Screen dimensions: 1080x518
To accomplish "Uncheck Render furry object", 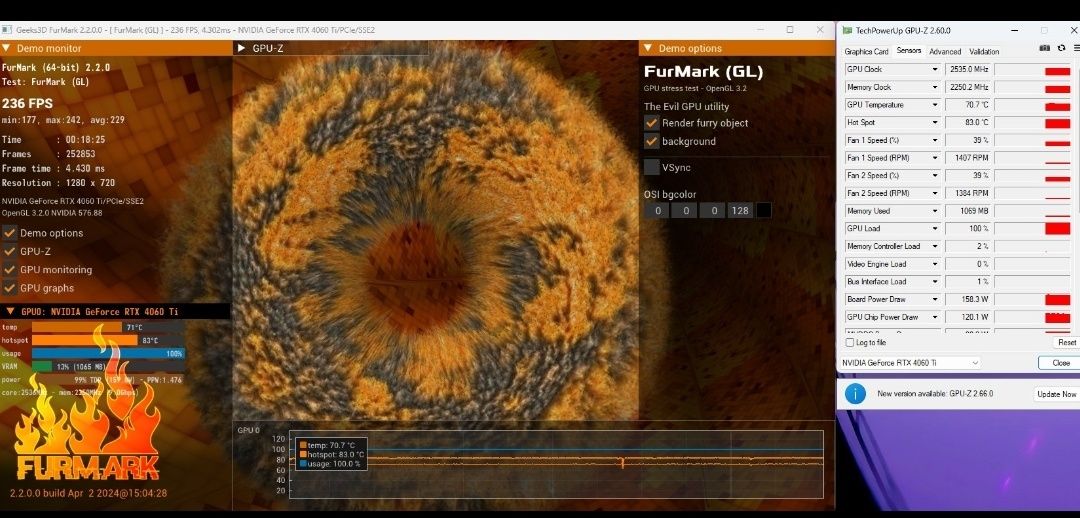I will (651, 123).
